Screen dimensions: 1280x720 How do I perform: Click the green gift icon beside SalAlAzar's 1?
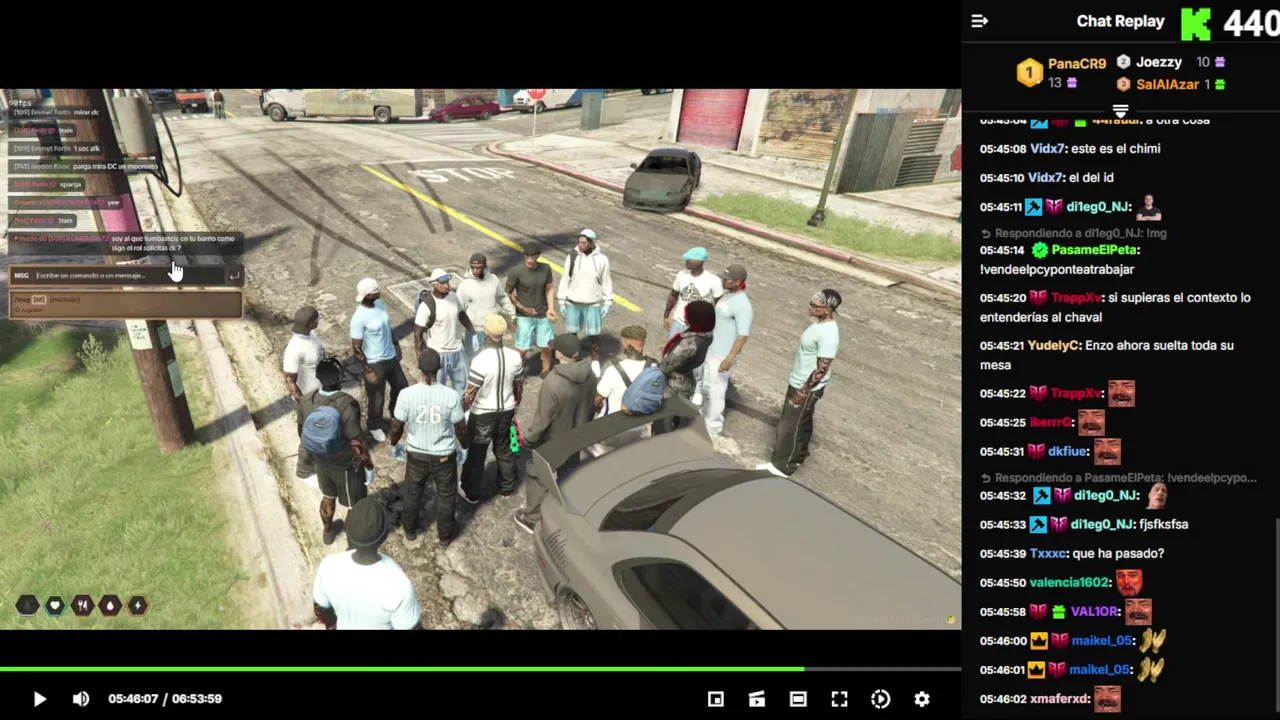1221,85
